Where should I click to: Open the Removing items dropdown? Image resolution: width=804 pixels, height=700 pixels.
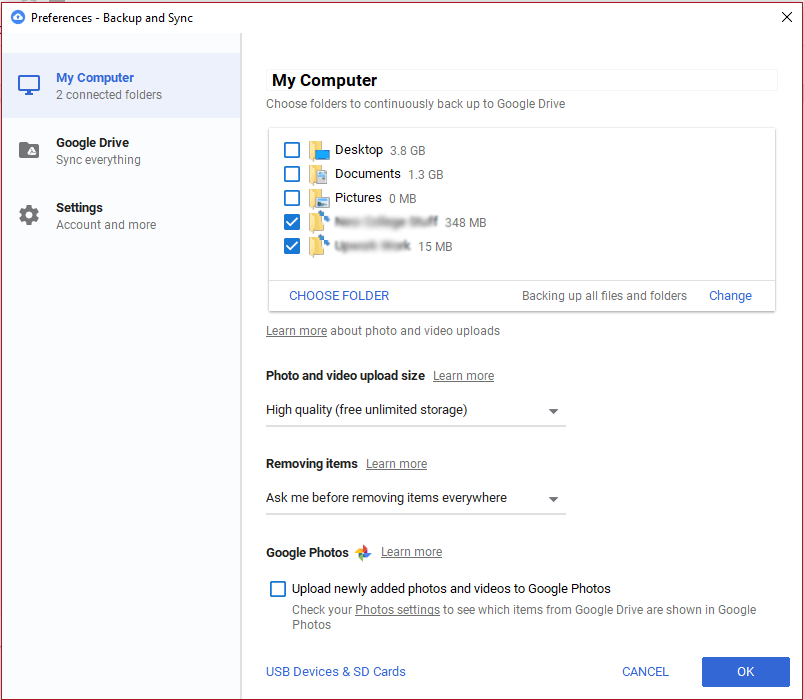click(x=553, y=497)
